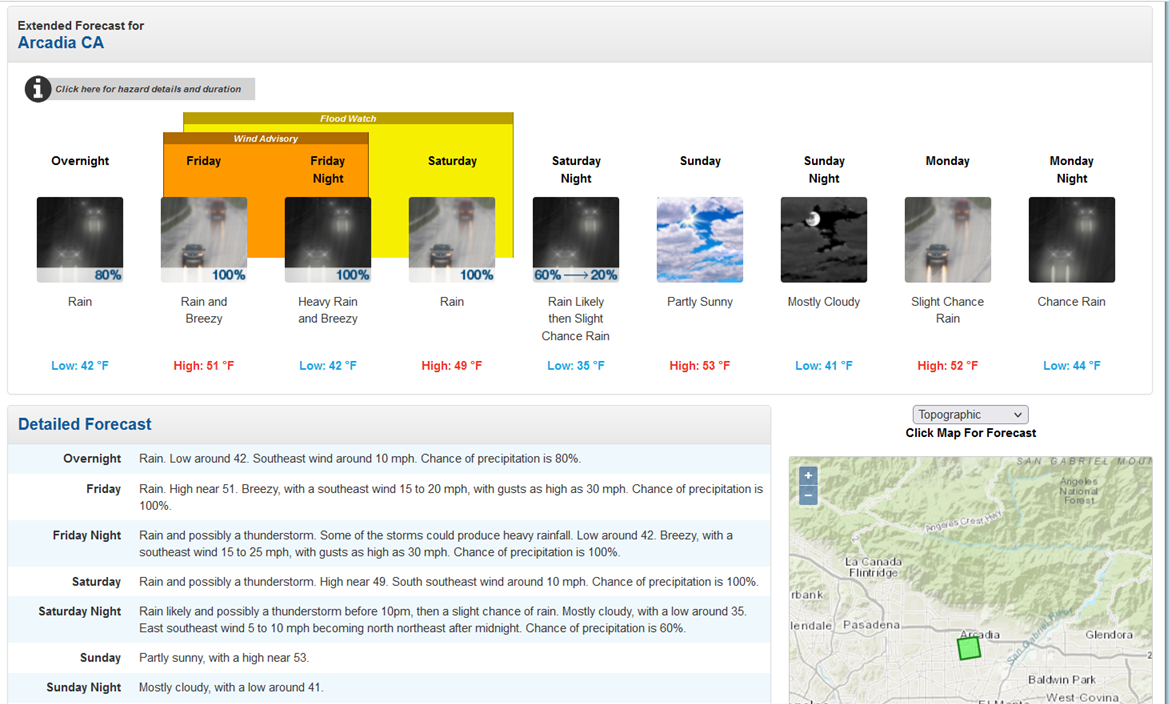The image size is (1169, 704).
Task: Zoom out on the map
Action: tap(809, 495)
